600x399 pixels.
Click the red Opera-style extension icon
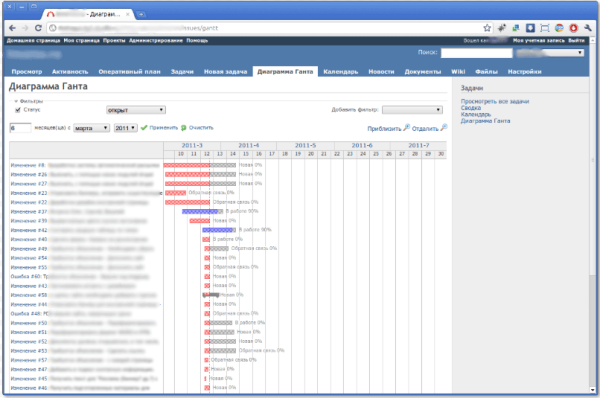tap(573, 28)
